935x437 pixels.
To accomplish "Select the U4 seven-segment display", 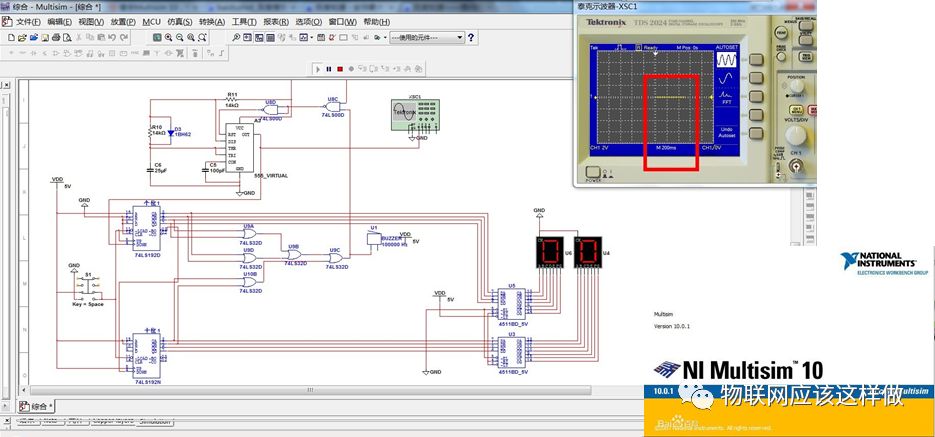I will coord(588,252).
